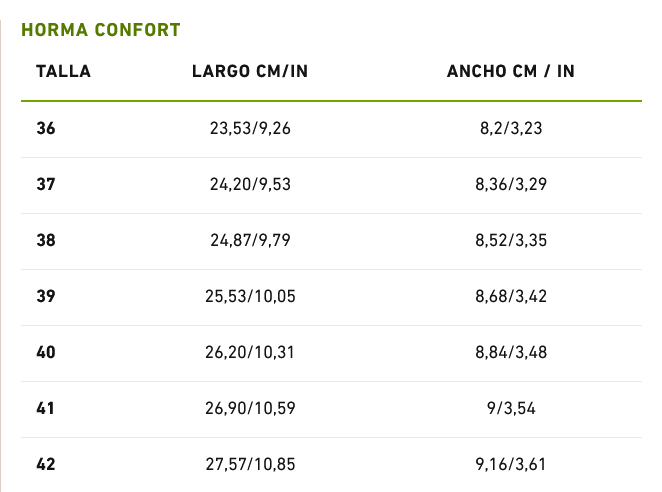Select size 40 row label

coord(46,352)
